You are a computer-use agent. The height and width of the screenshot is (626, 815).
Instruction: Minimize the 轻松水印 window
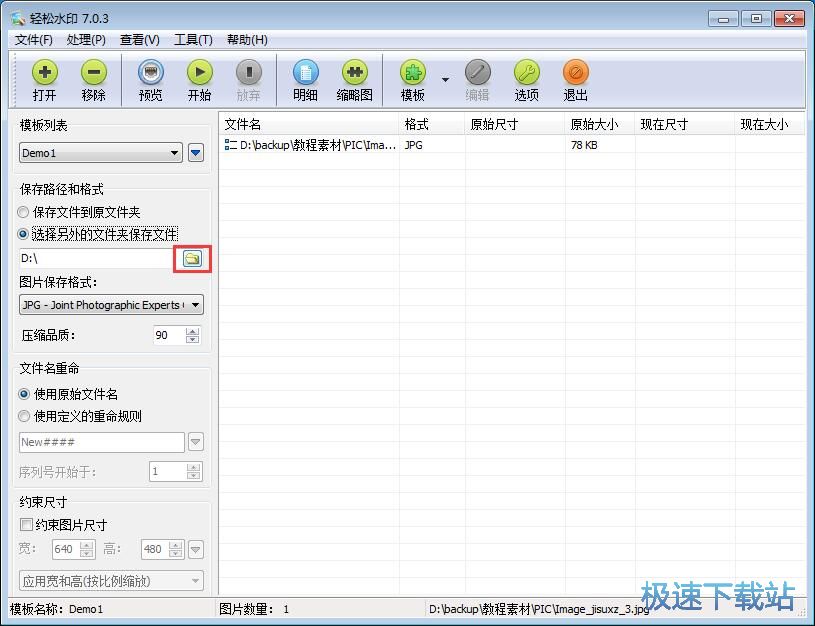[723, 19]
